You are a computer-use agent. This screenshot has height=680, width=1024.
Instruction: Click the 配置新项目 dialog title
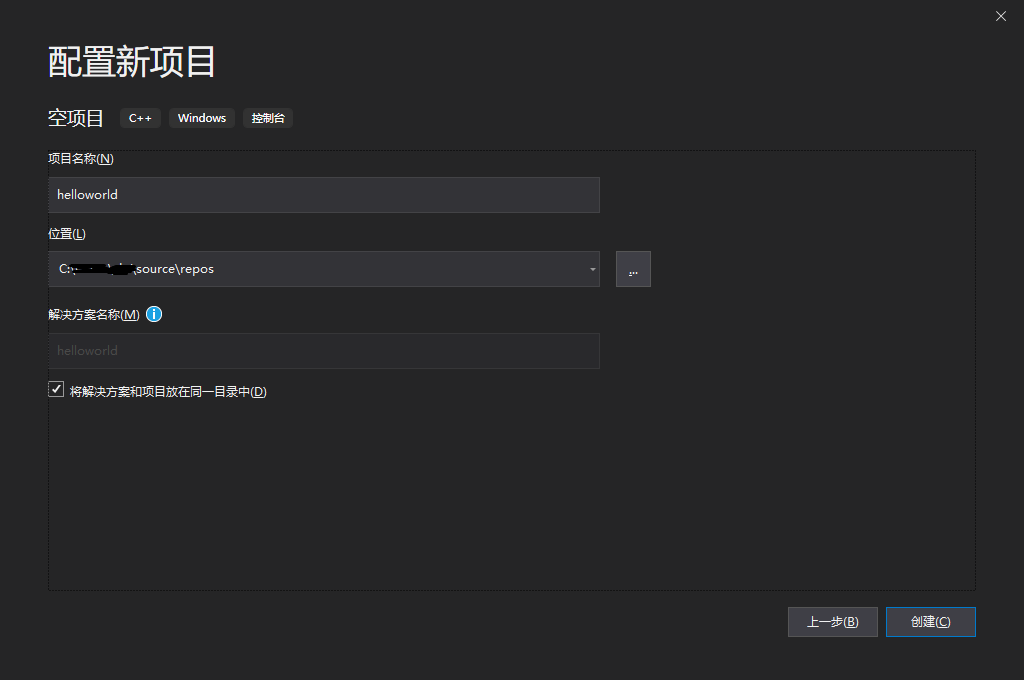tap(131, 62)
